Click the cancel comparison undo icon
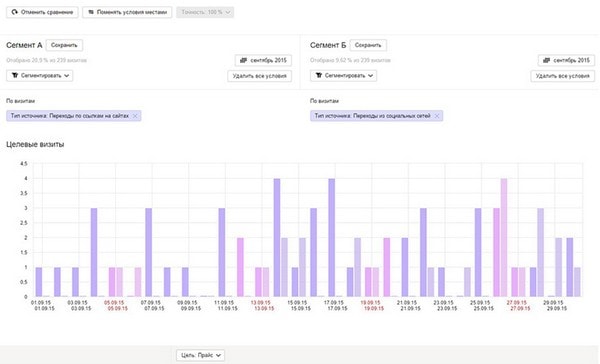 [x=15, y=12]
